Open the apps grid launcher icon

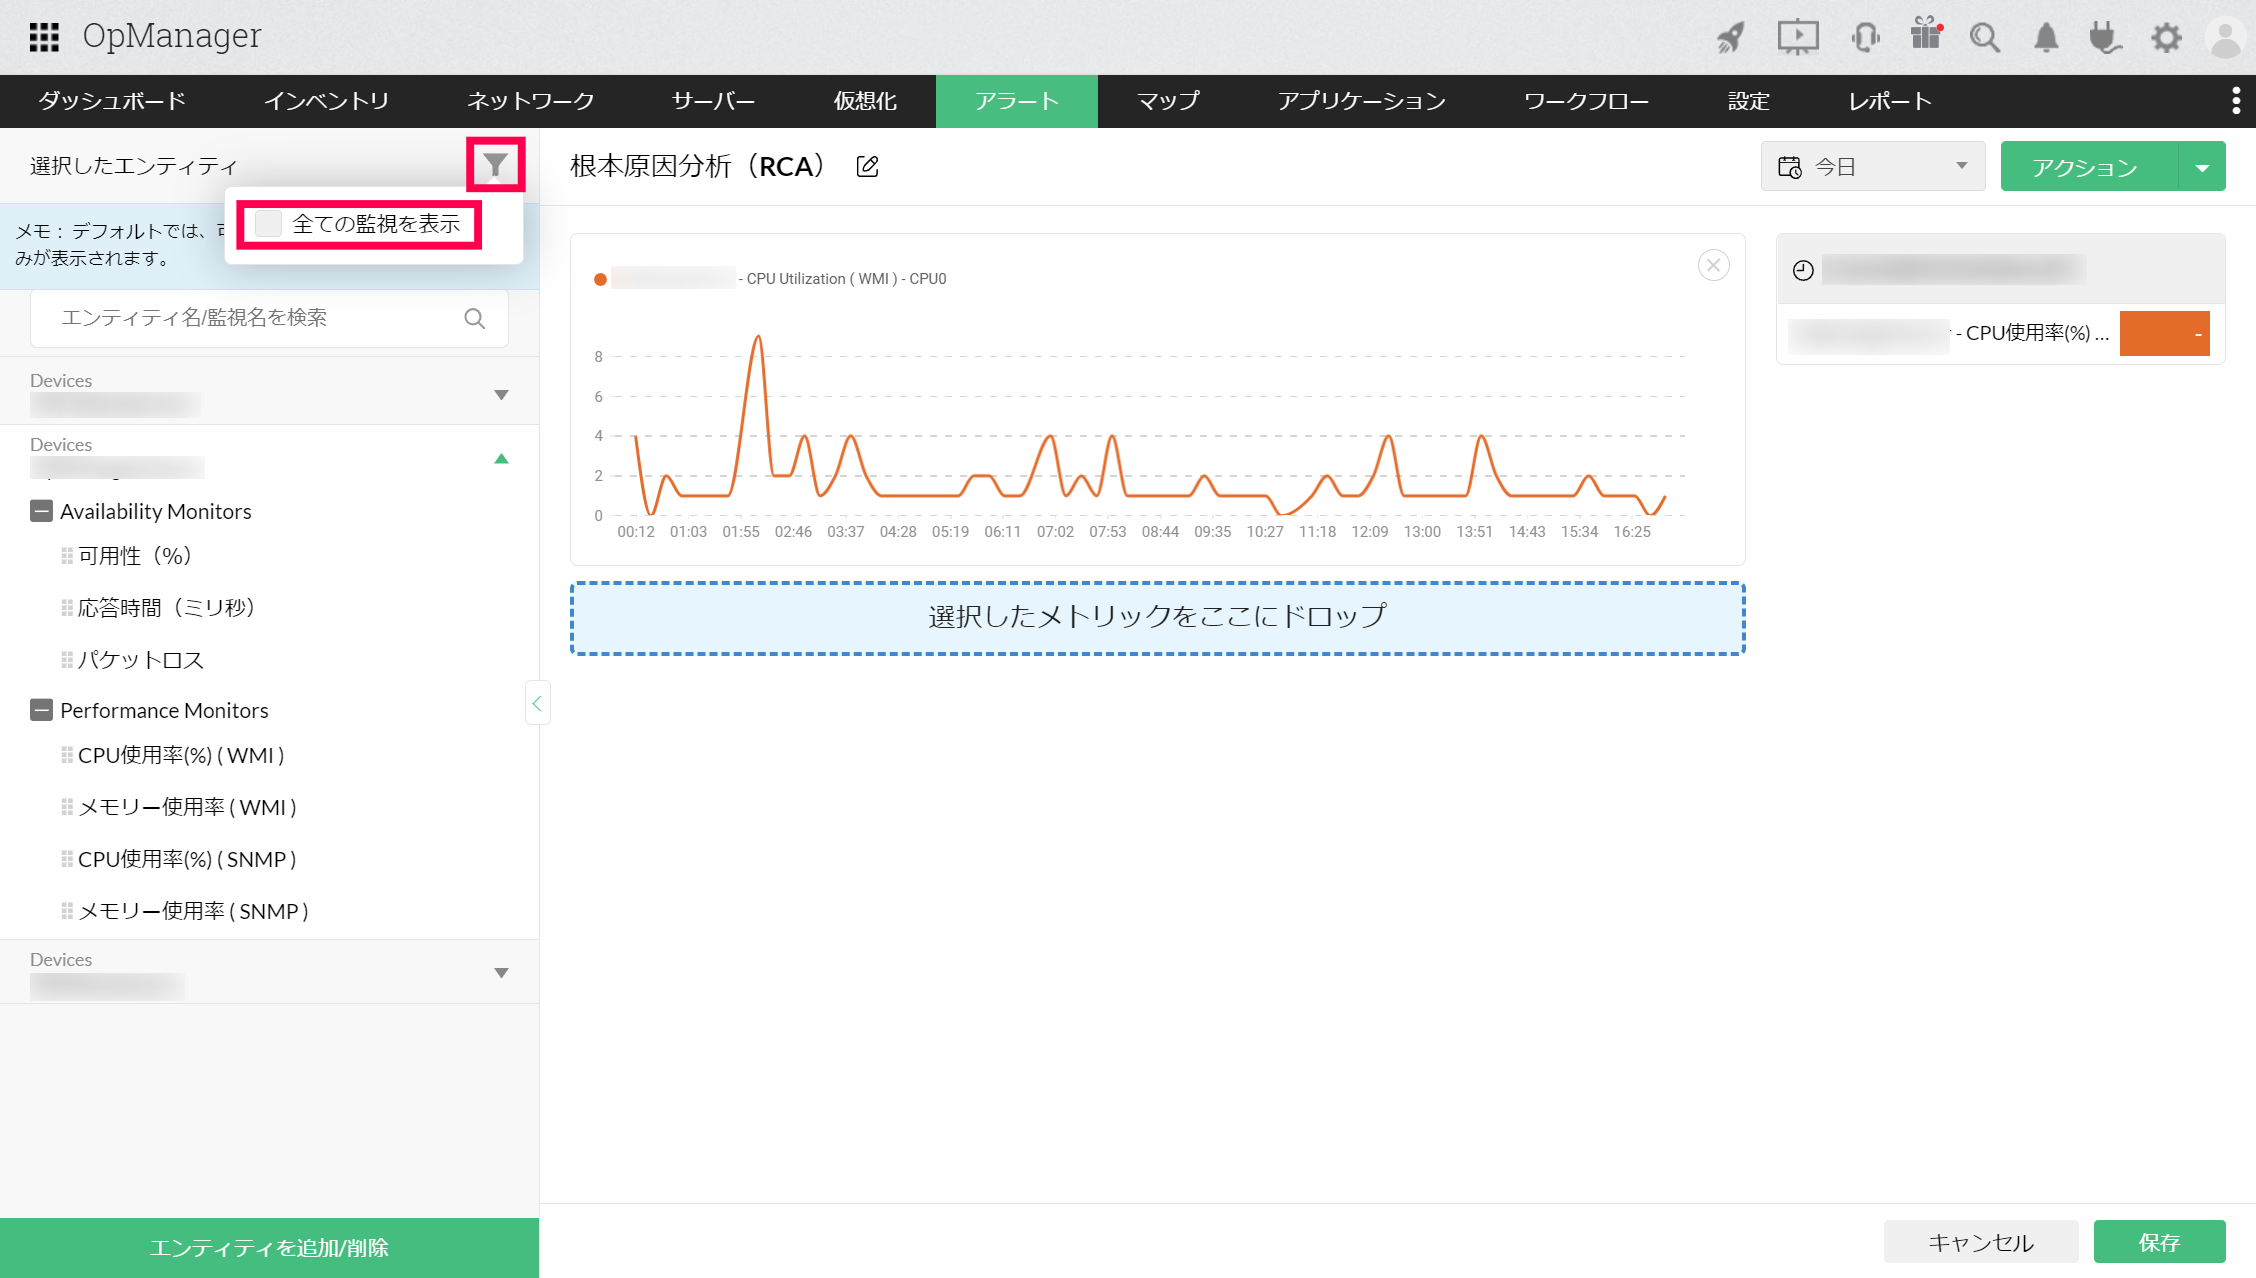click(x=44, y=37)
